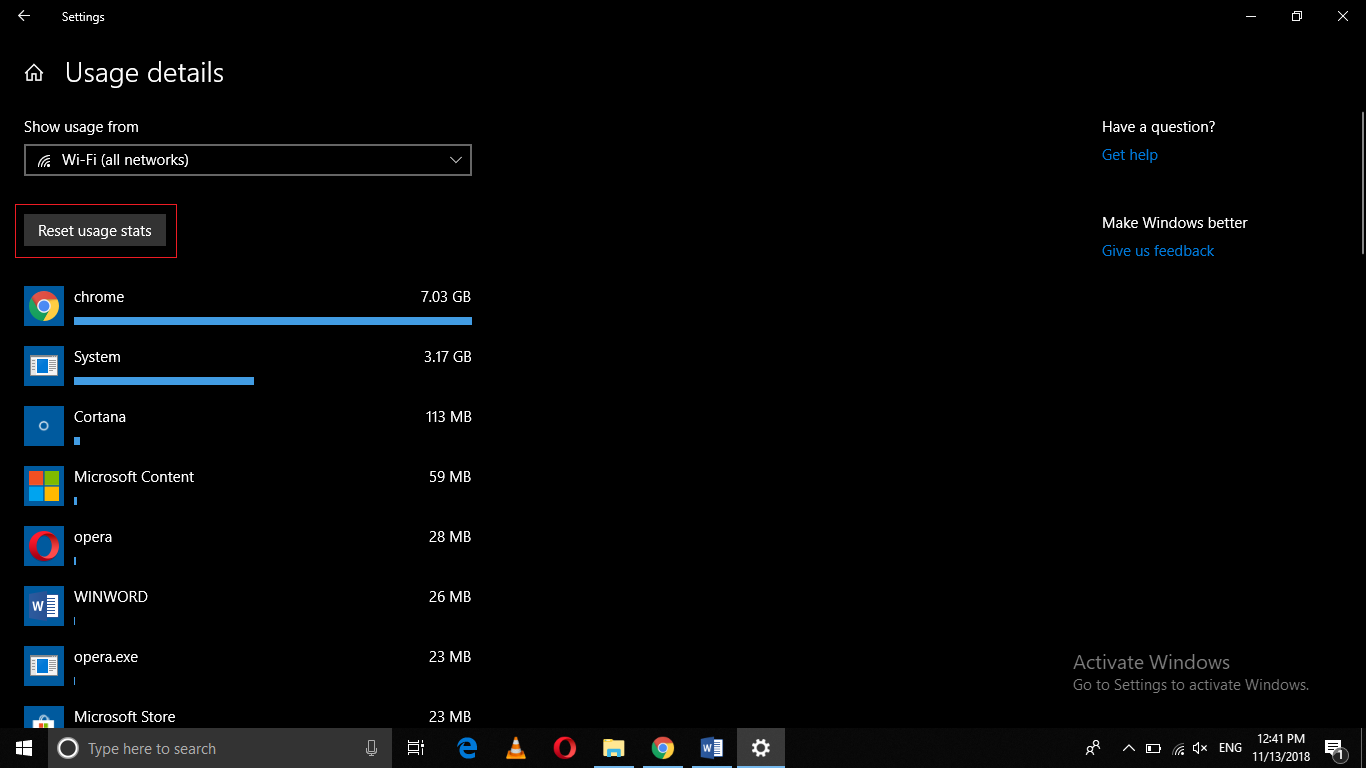Viewport: 1366px width, 768px height.
Task: Click the 'Usage details' page heading
Action: (144, 73)
